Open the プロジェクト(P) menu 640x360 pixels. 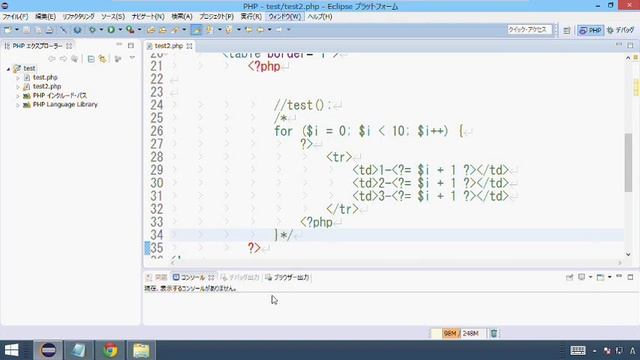click(216, 17)
